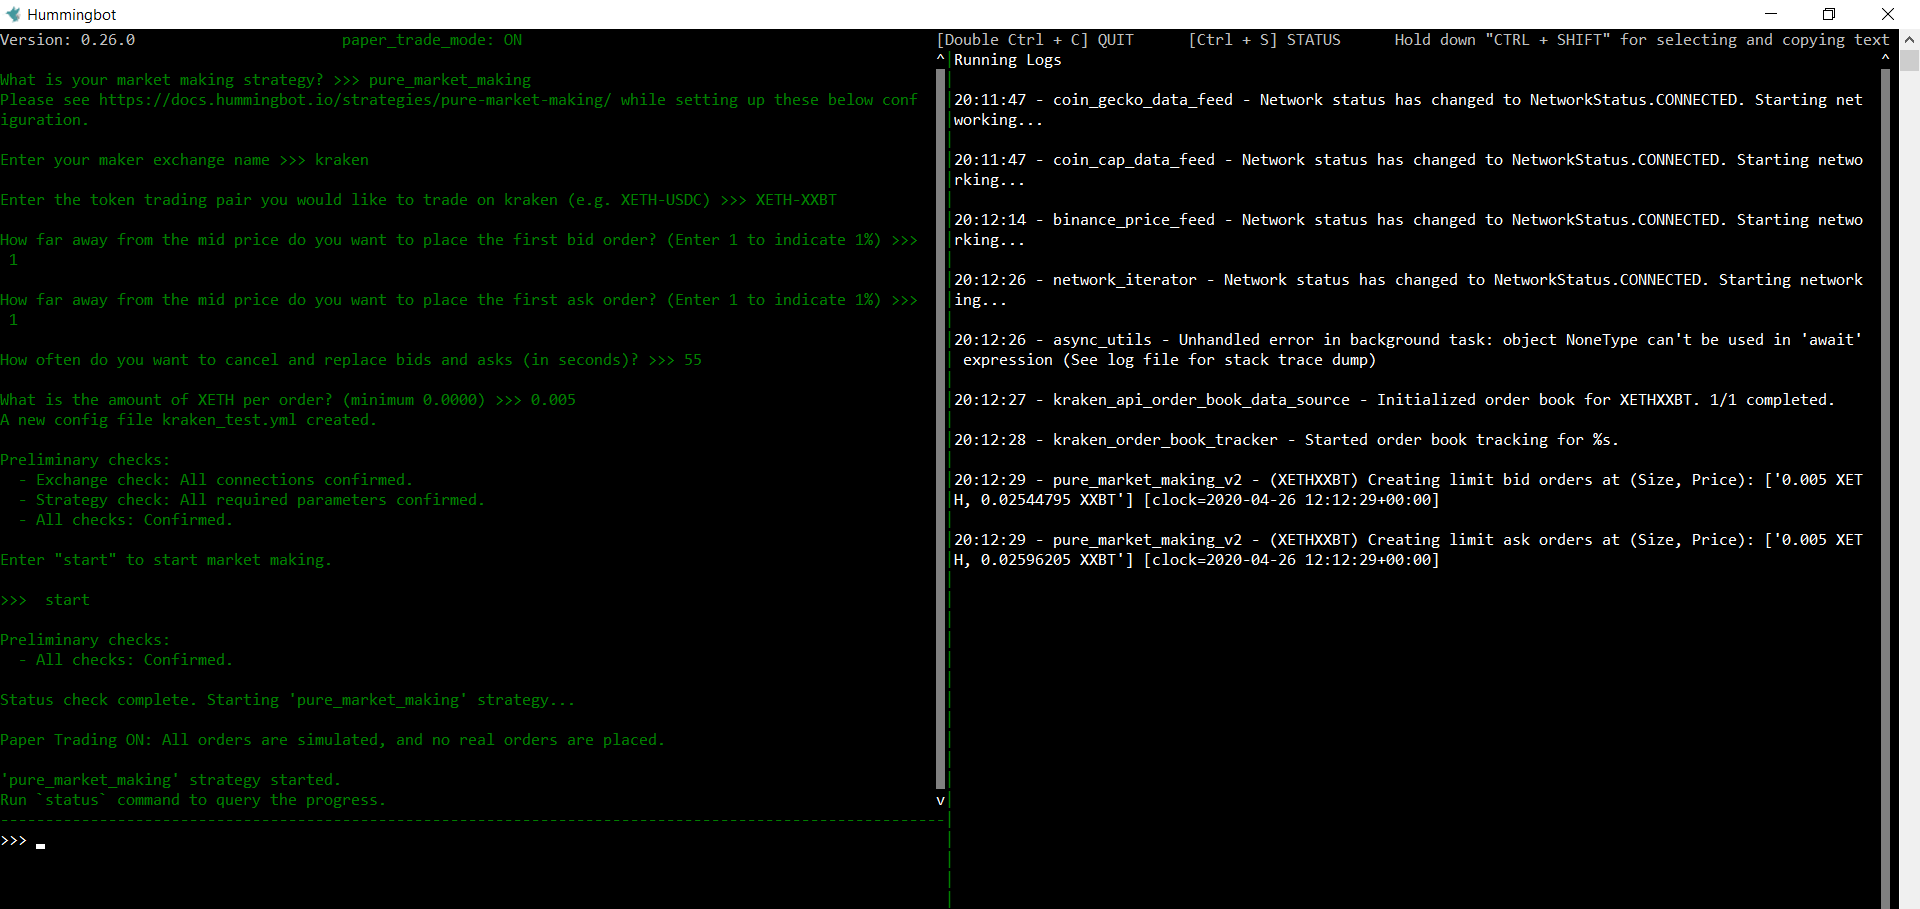Select the typed start command text
1920x909 pixels.
point(67,600)
